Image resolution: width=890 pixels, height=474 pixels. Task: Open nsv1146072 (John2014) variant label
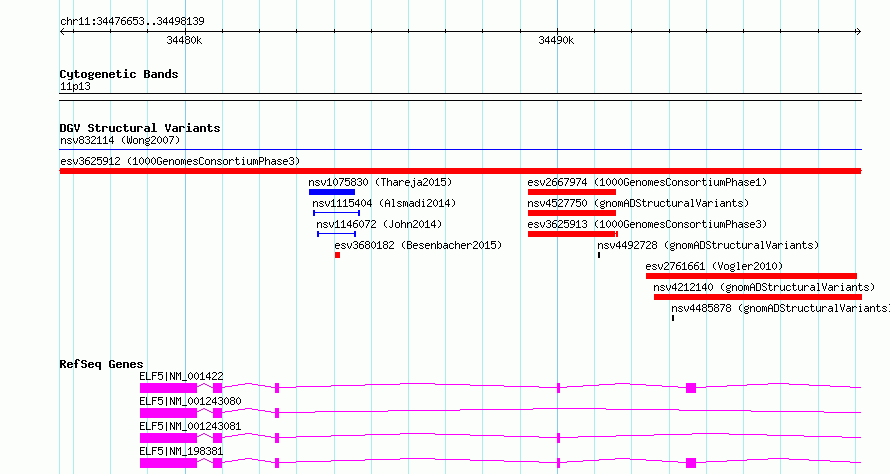[379, 224]
